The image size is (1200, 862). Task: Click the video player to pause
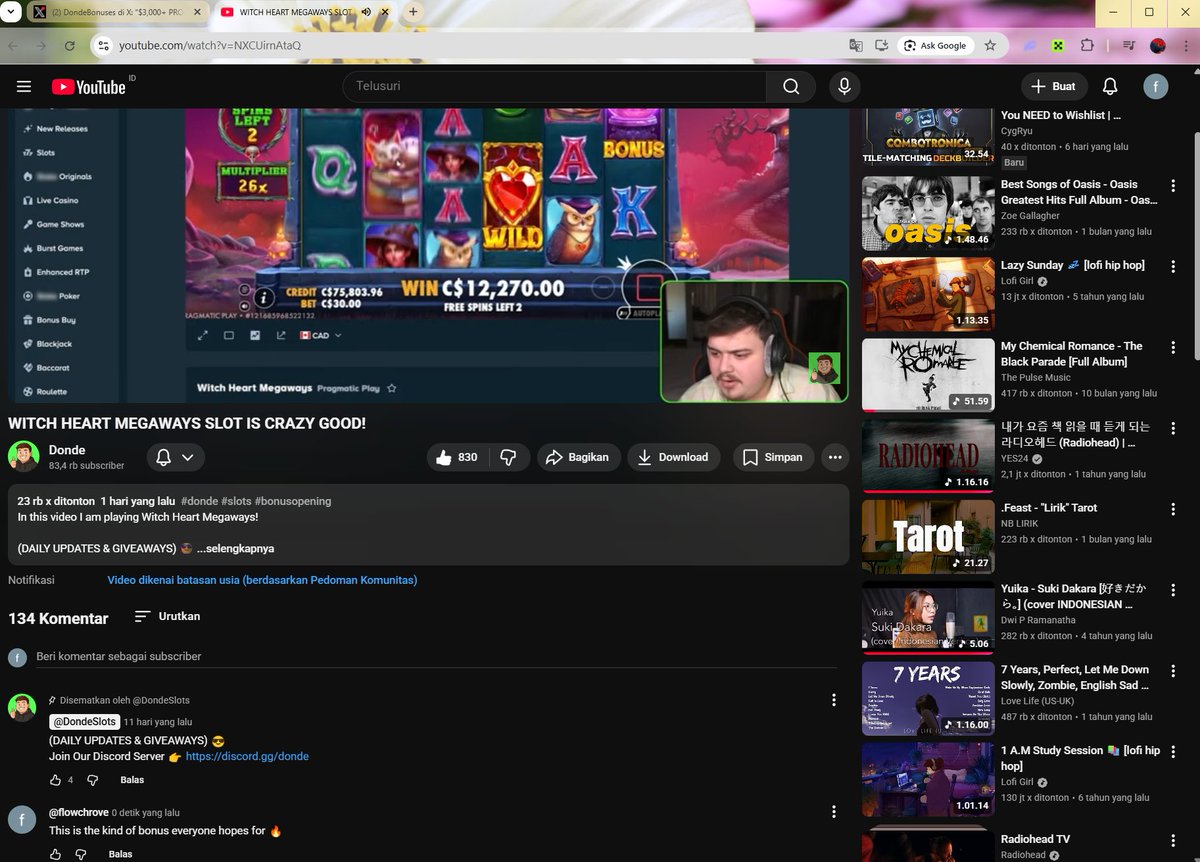[x=428, y=255]
